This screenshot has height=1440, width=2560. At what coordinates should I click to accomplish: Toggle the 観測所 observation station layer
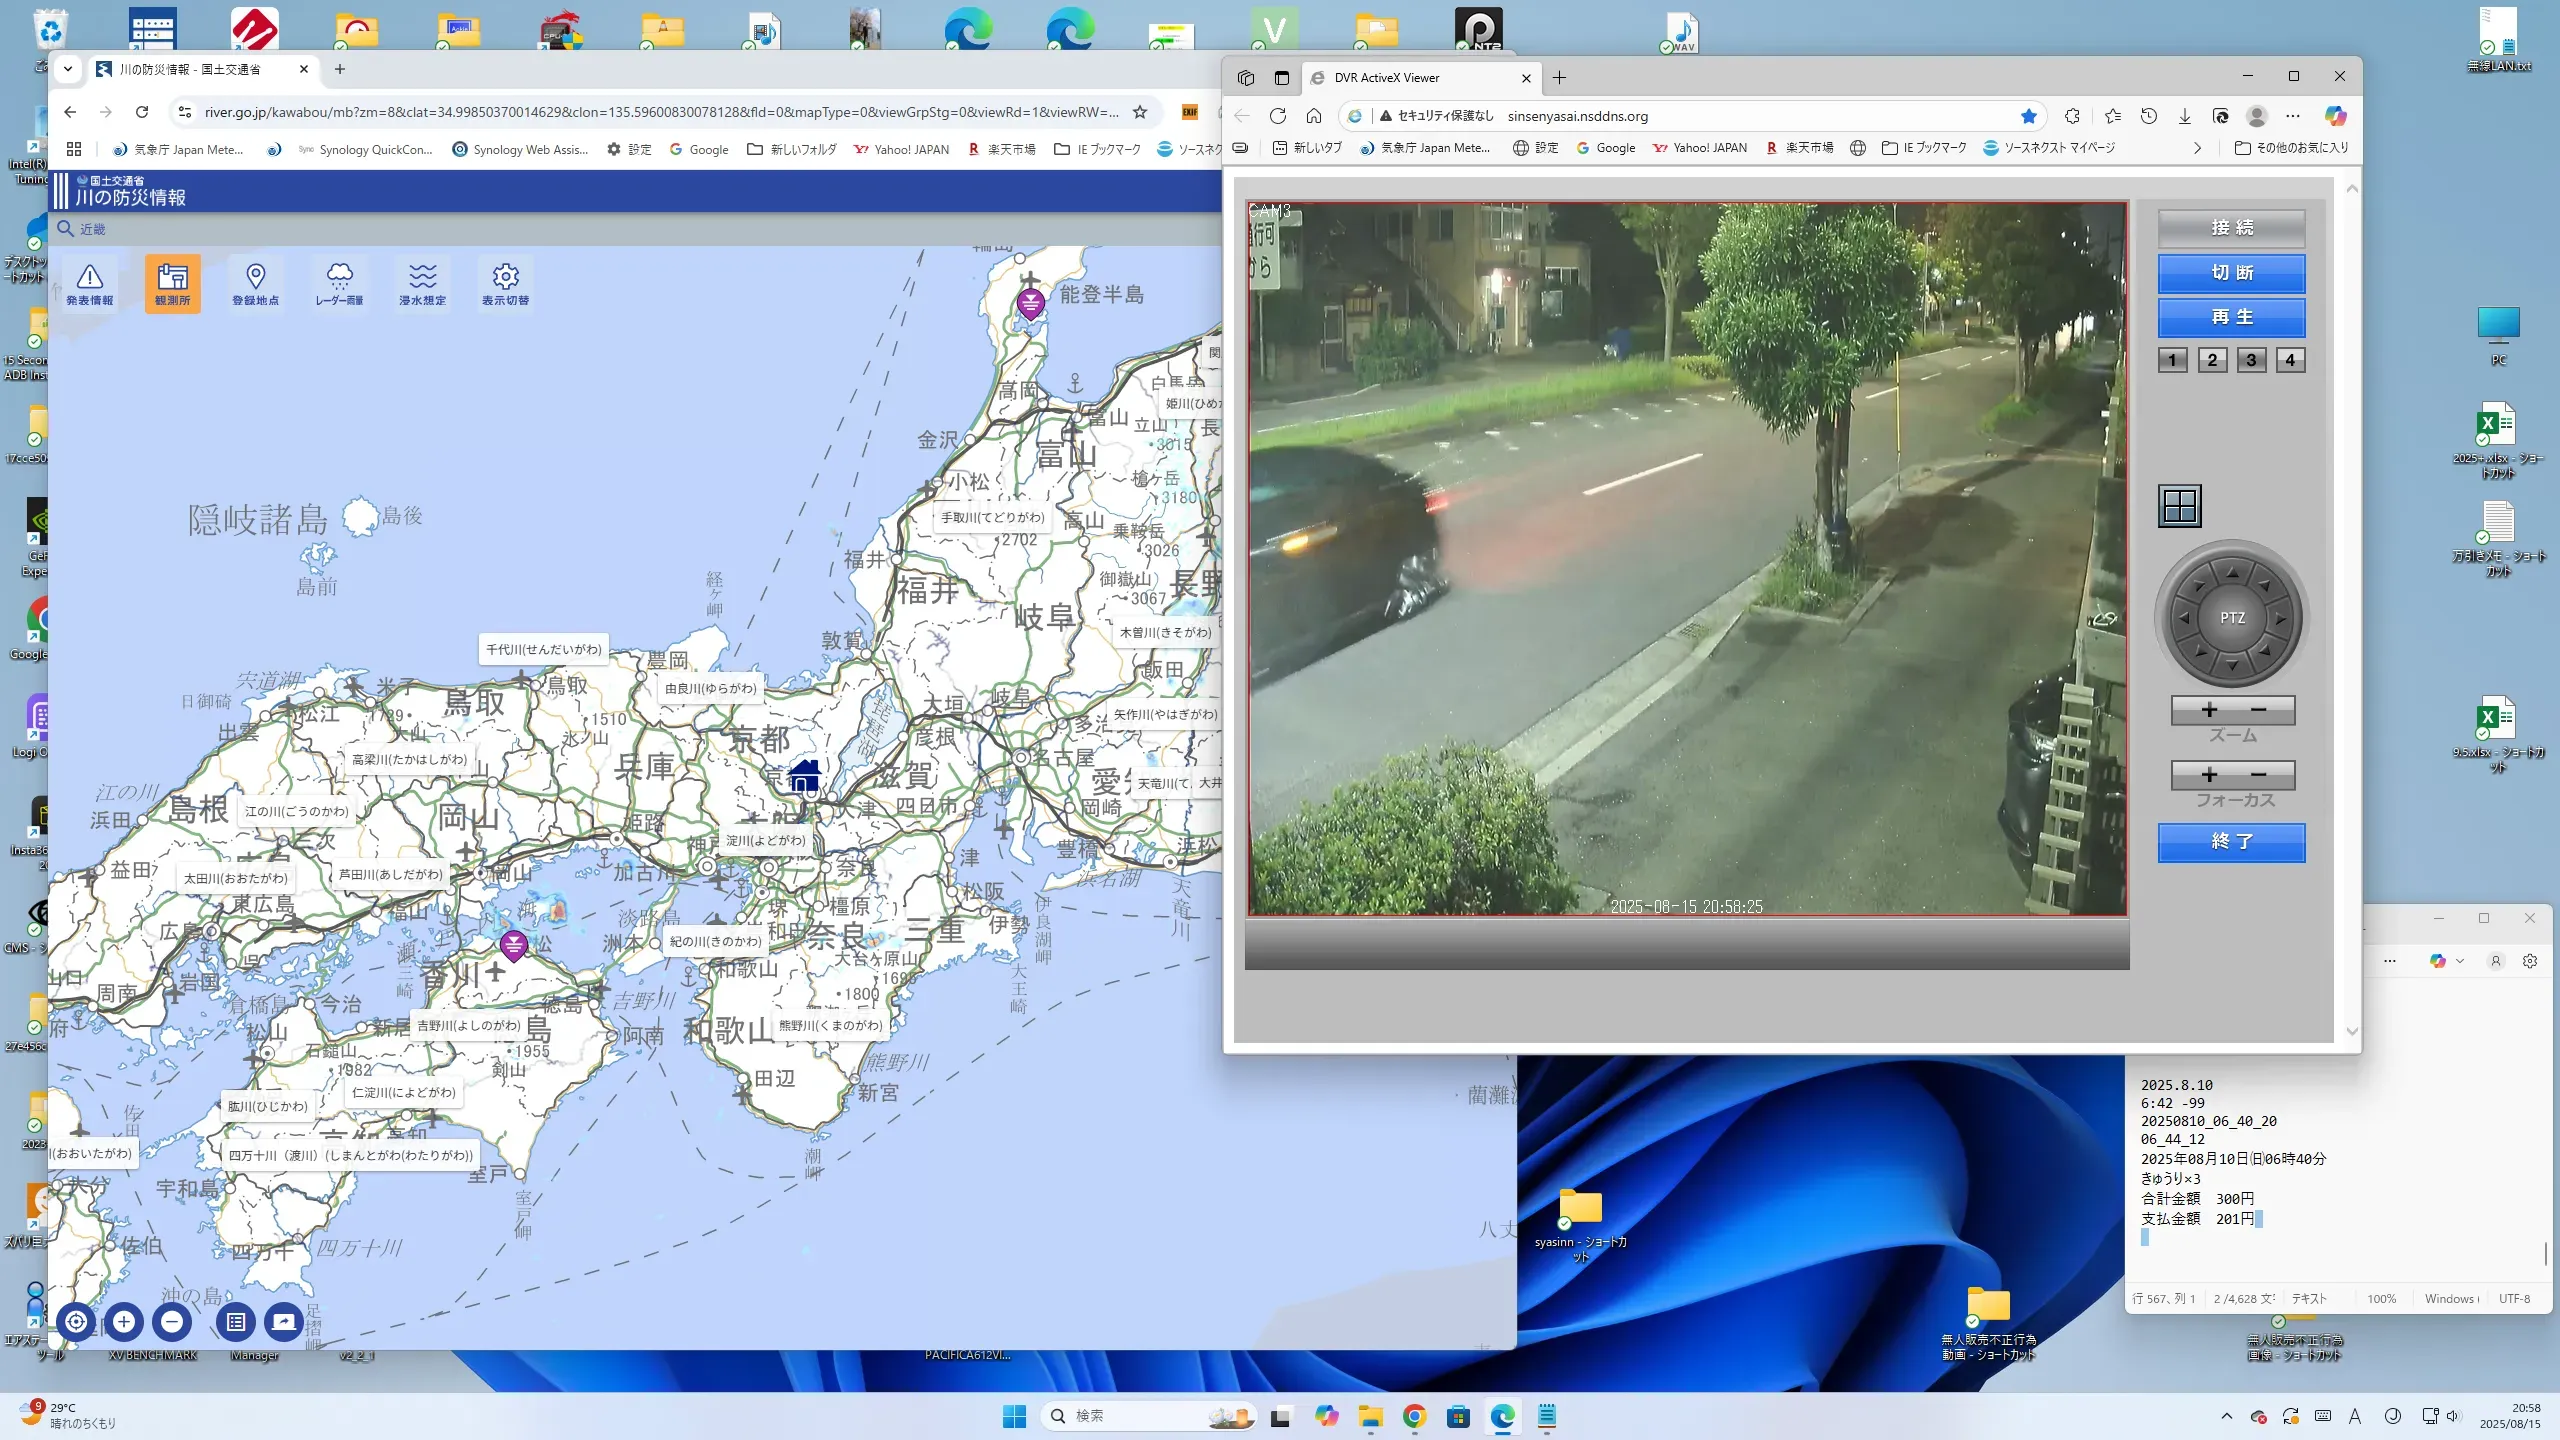[x=172, y=283]
